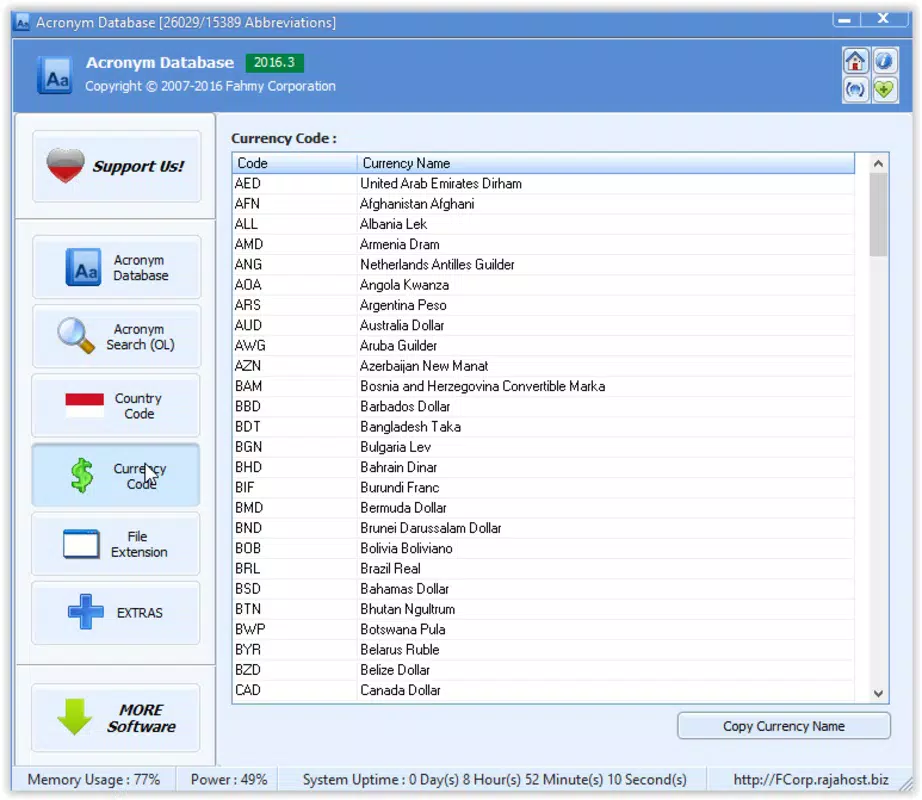922x800 pixels.
Task: Select Bosnia and Herzegovina Convertible Marka row
Action: 543,386
